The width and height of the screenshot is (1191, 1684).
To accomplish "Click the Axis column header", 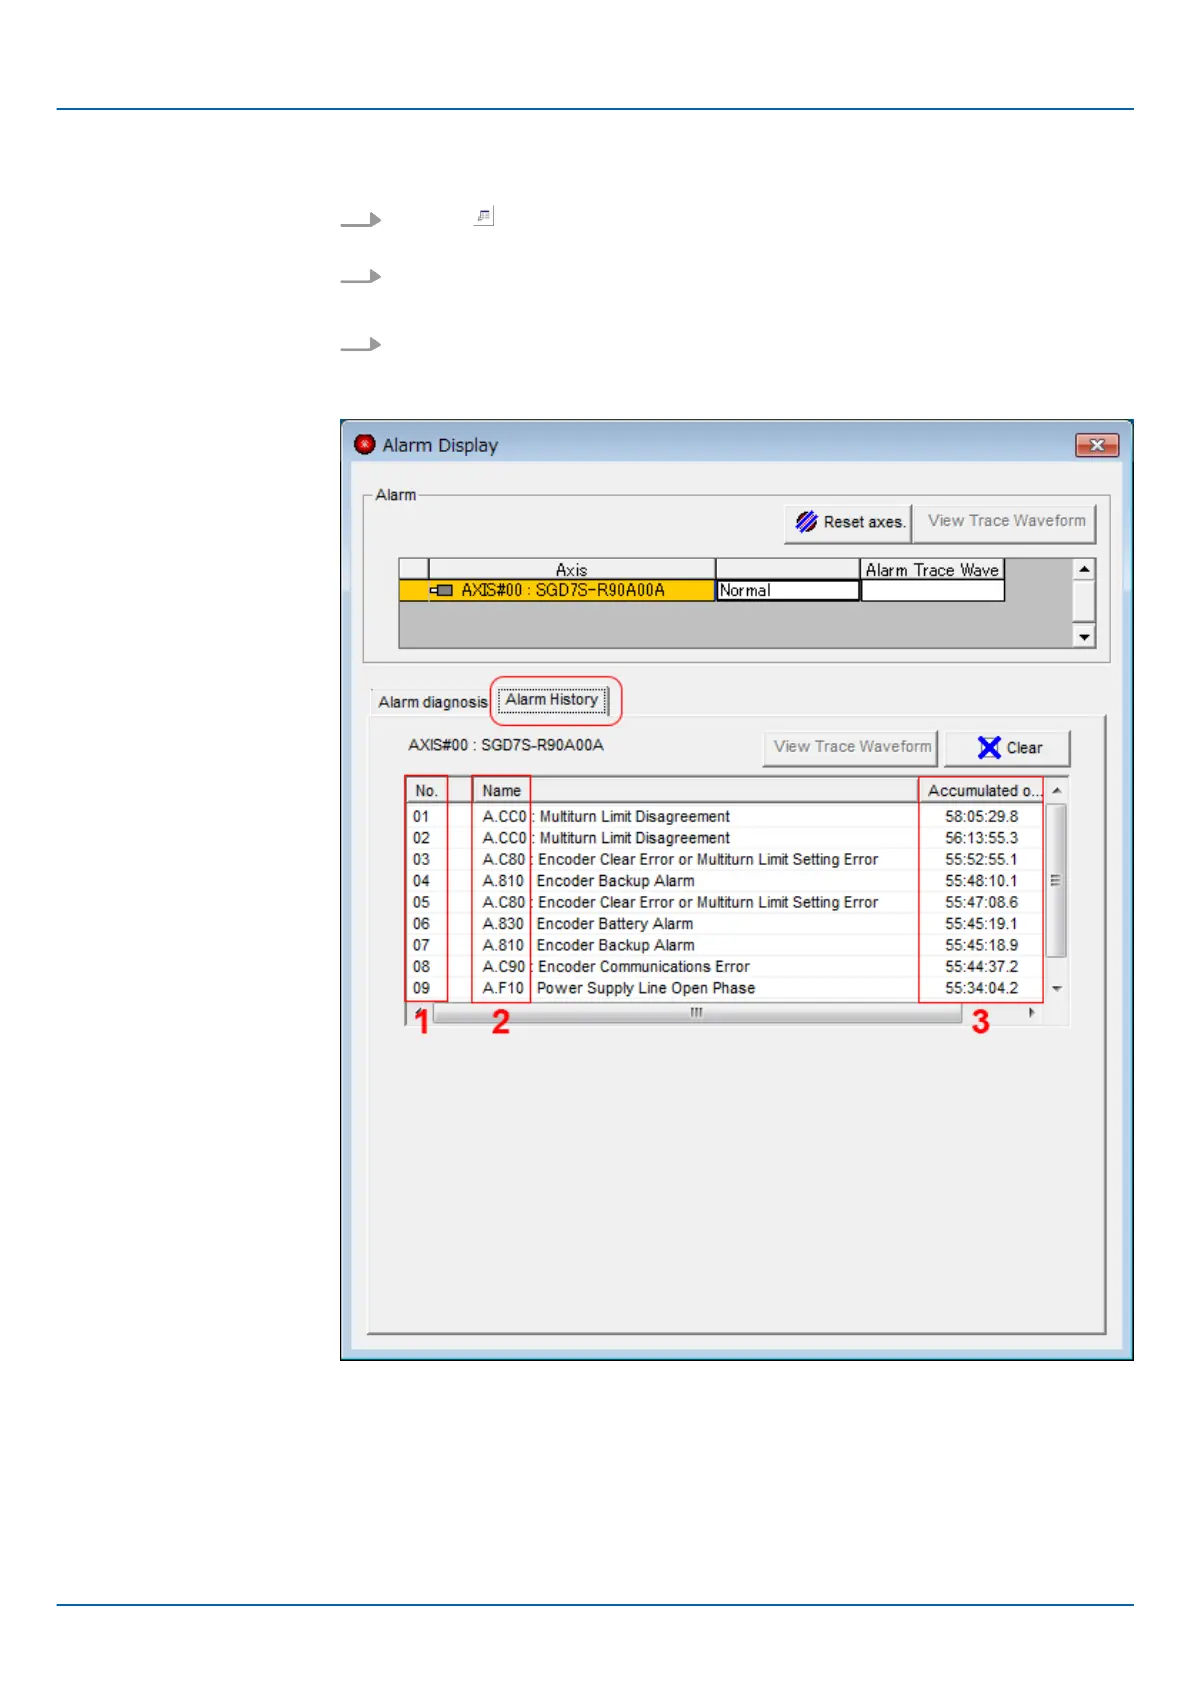I will (x=571, y=569).
